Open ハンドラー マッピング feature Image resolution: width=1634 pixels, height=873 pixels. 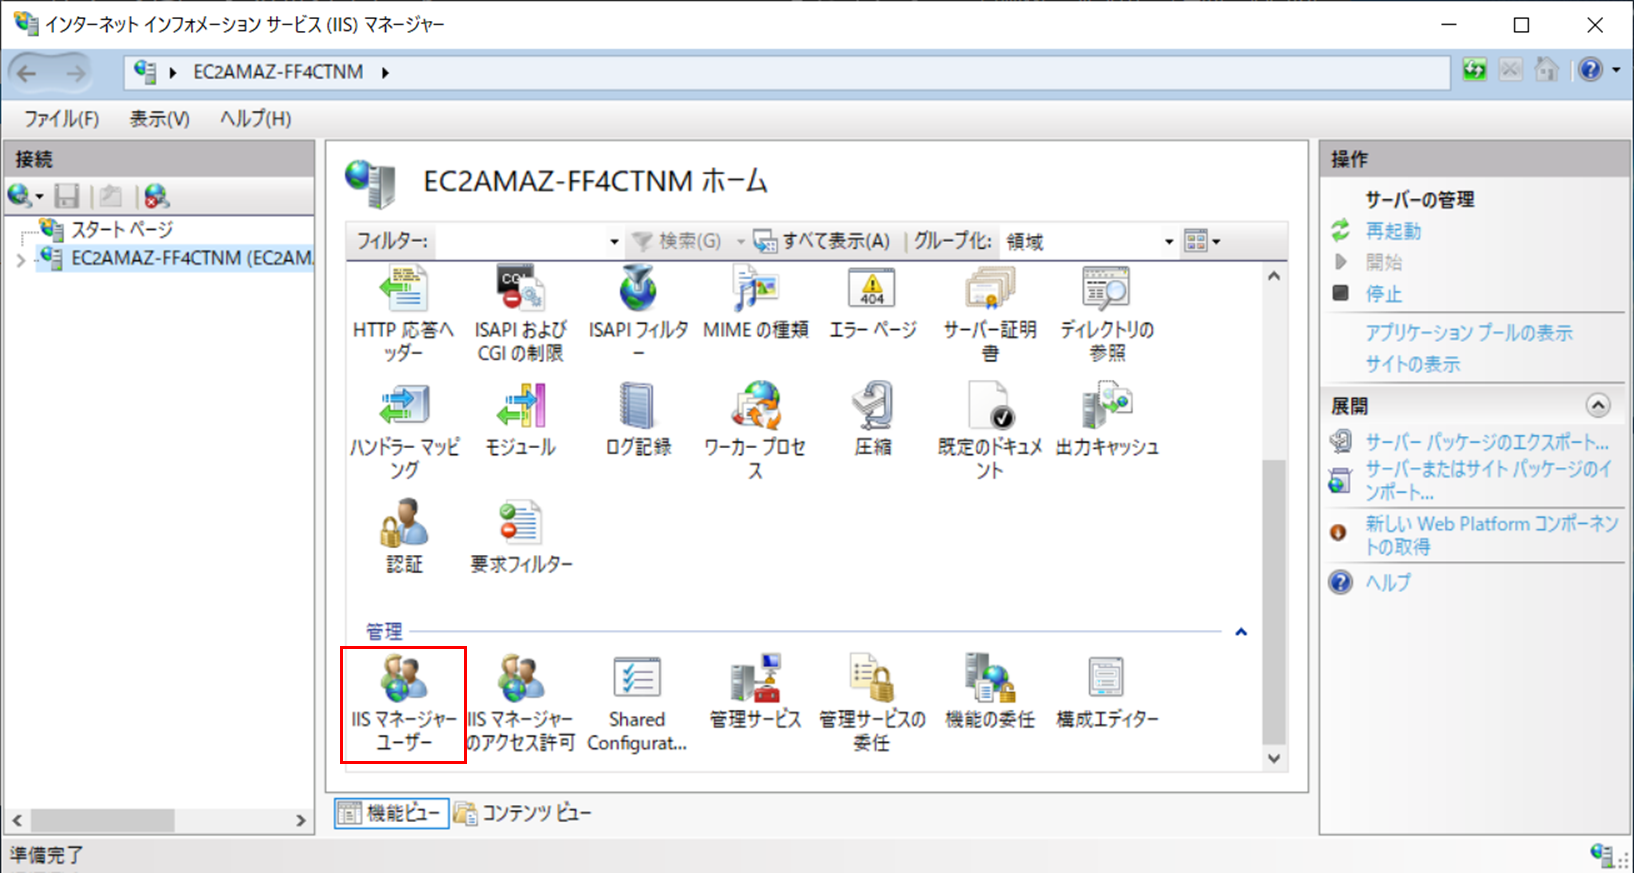[404, 431]
